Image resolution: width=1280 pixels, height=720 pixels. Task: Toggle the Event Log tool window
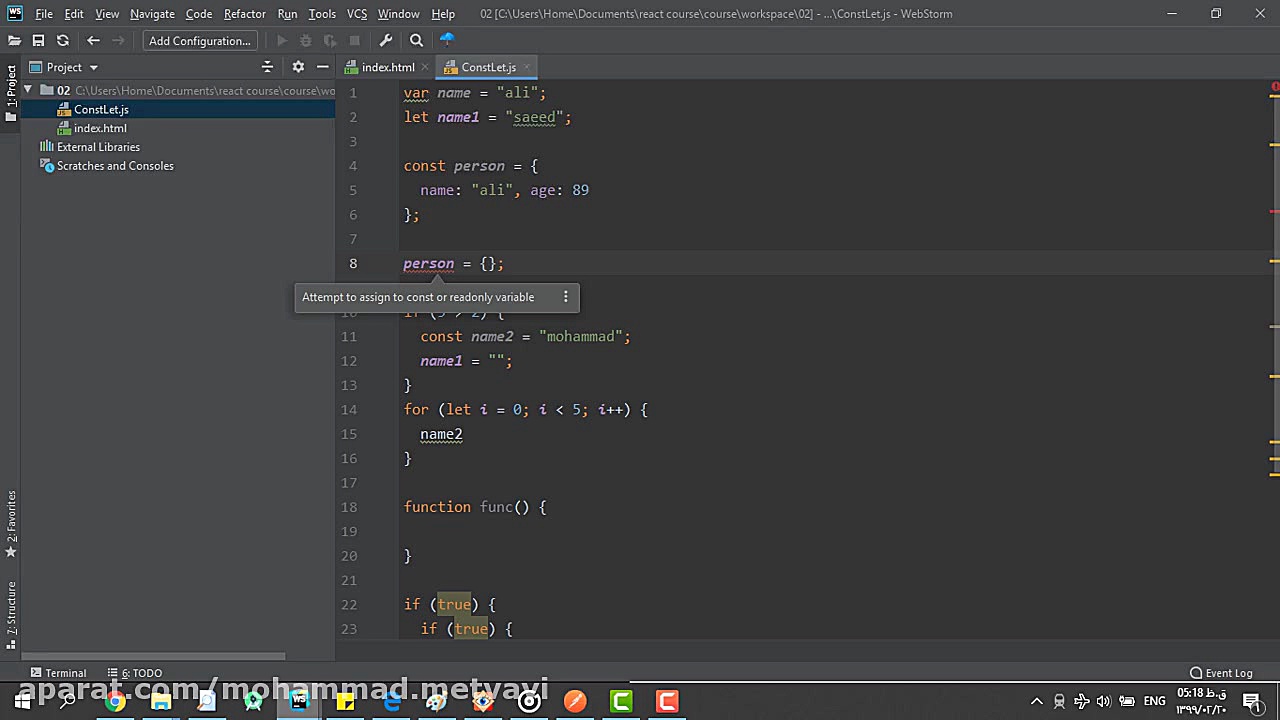point(1221,673)
